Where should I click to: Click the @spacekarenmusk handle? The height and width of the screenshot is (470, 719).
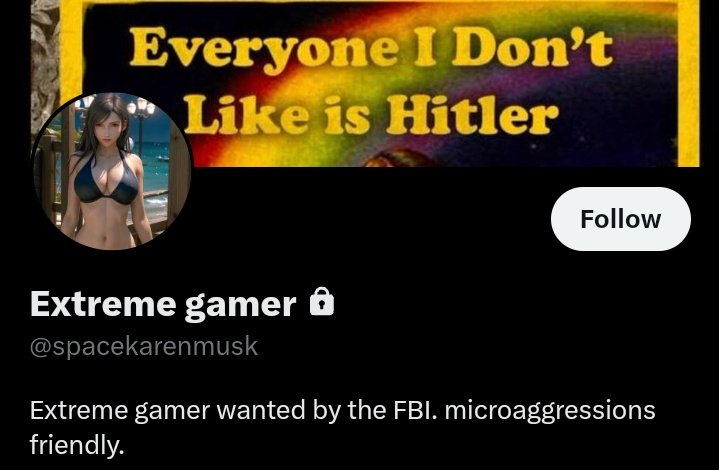[144, 346]
